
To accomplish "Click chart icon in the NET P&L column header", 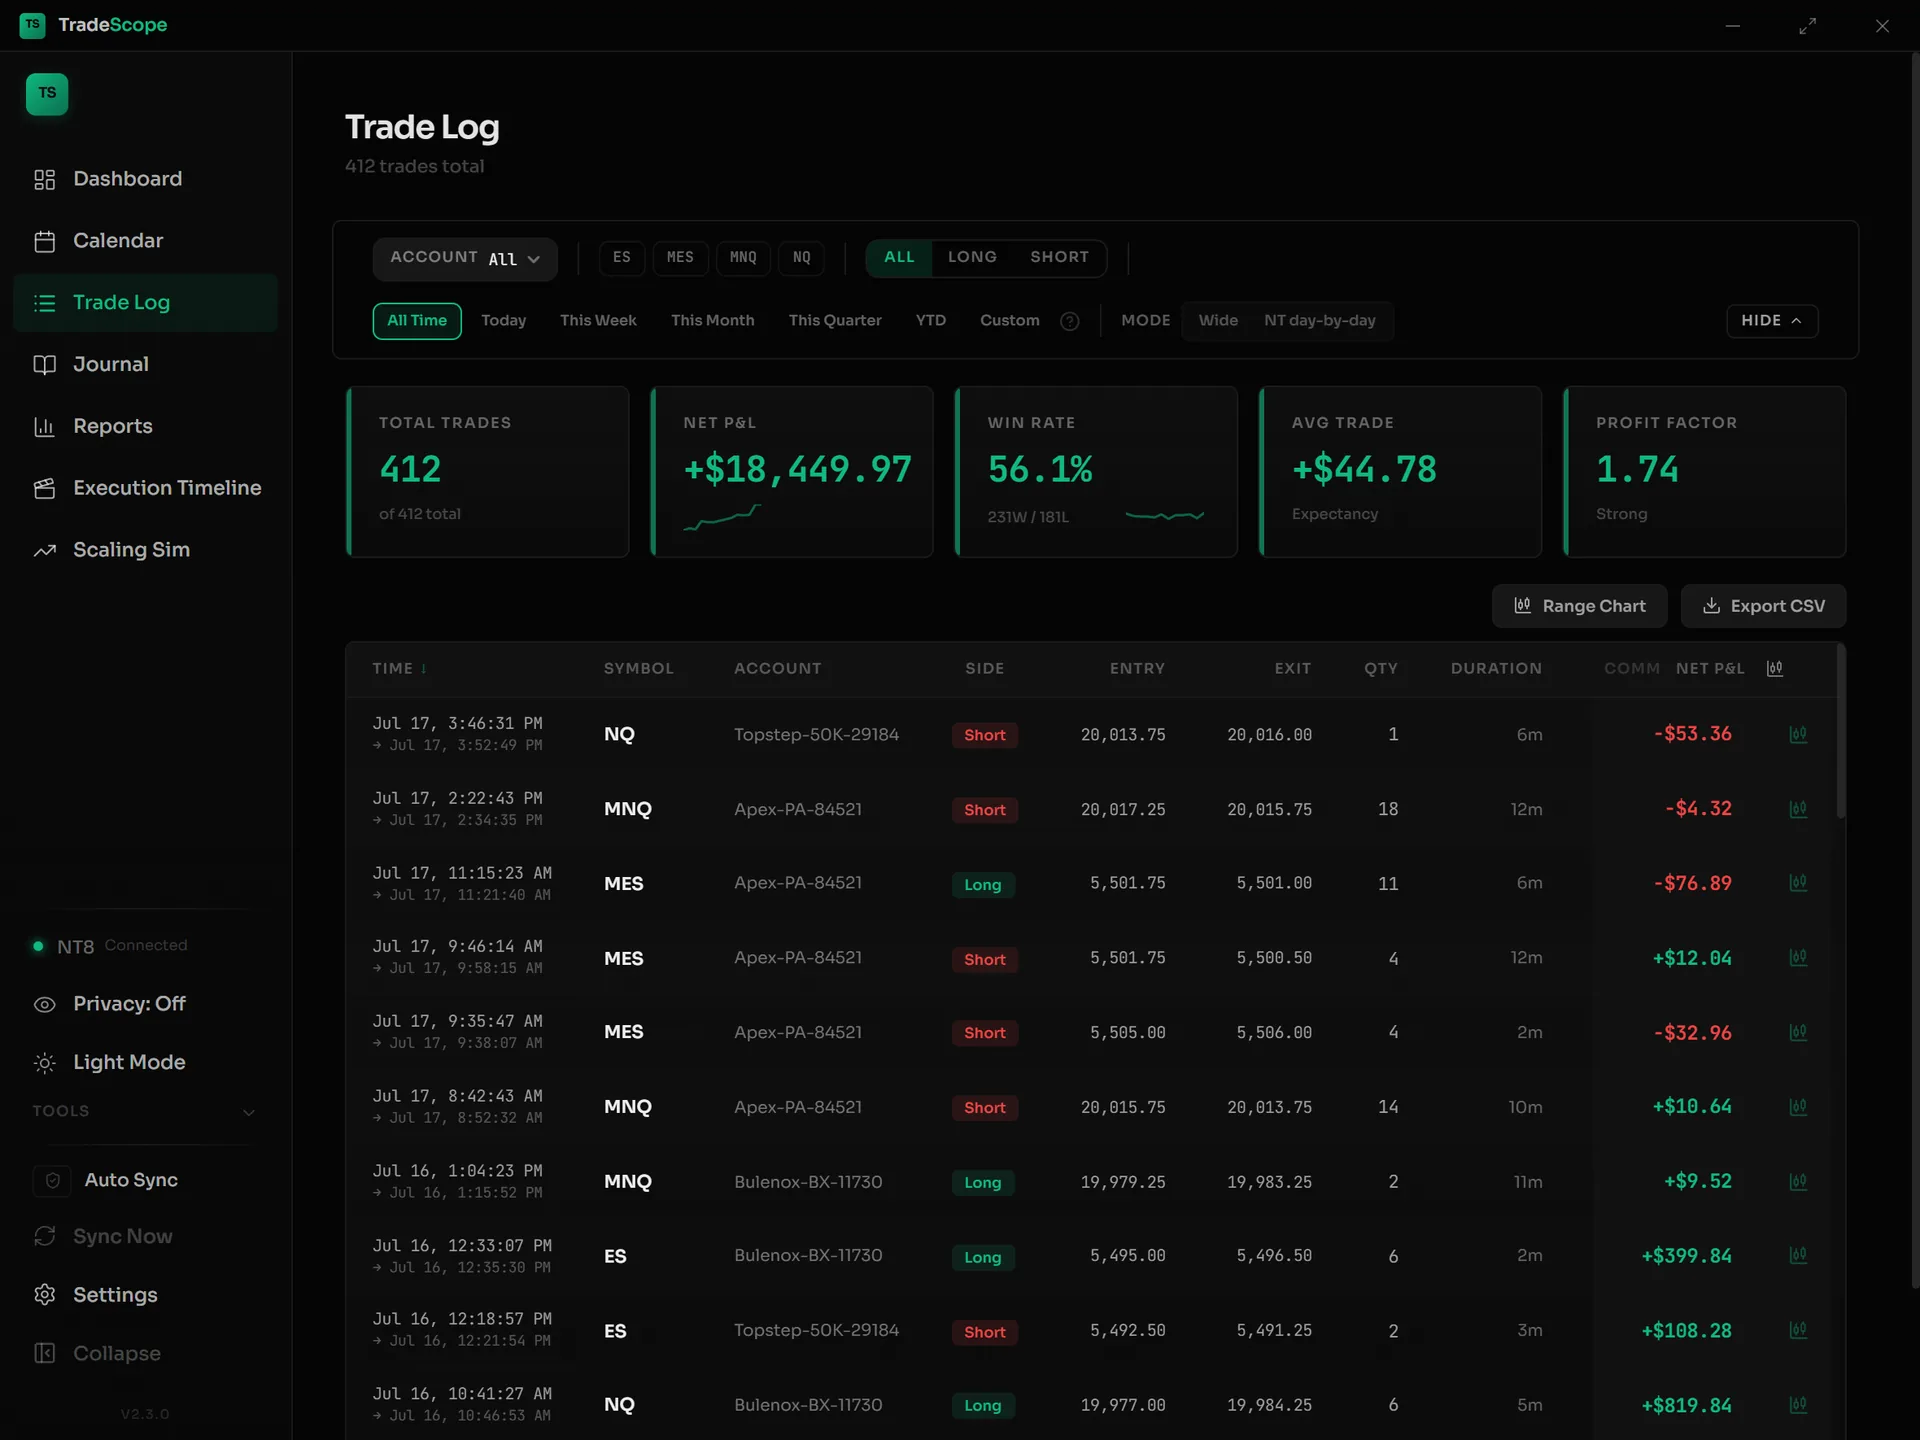I will 1775,668.
